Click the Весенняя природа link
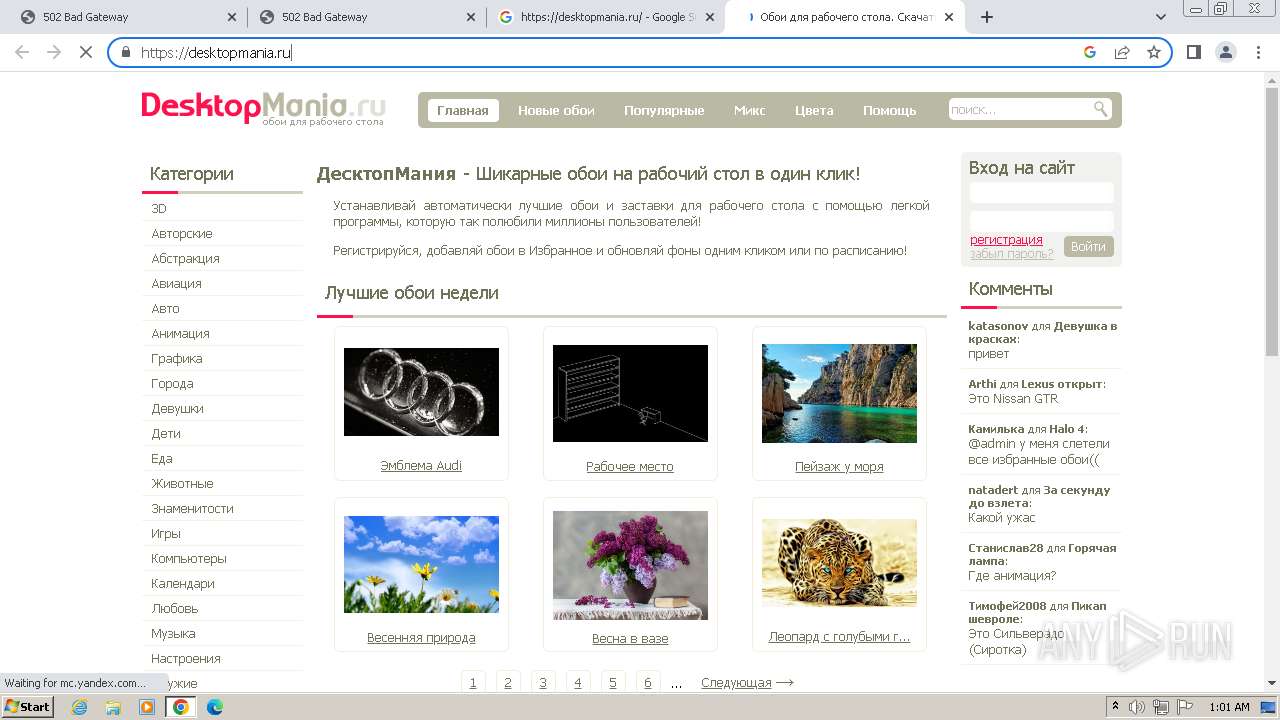The width and height of the screenshot is (1280, 720). click(x=421, y=638)
